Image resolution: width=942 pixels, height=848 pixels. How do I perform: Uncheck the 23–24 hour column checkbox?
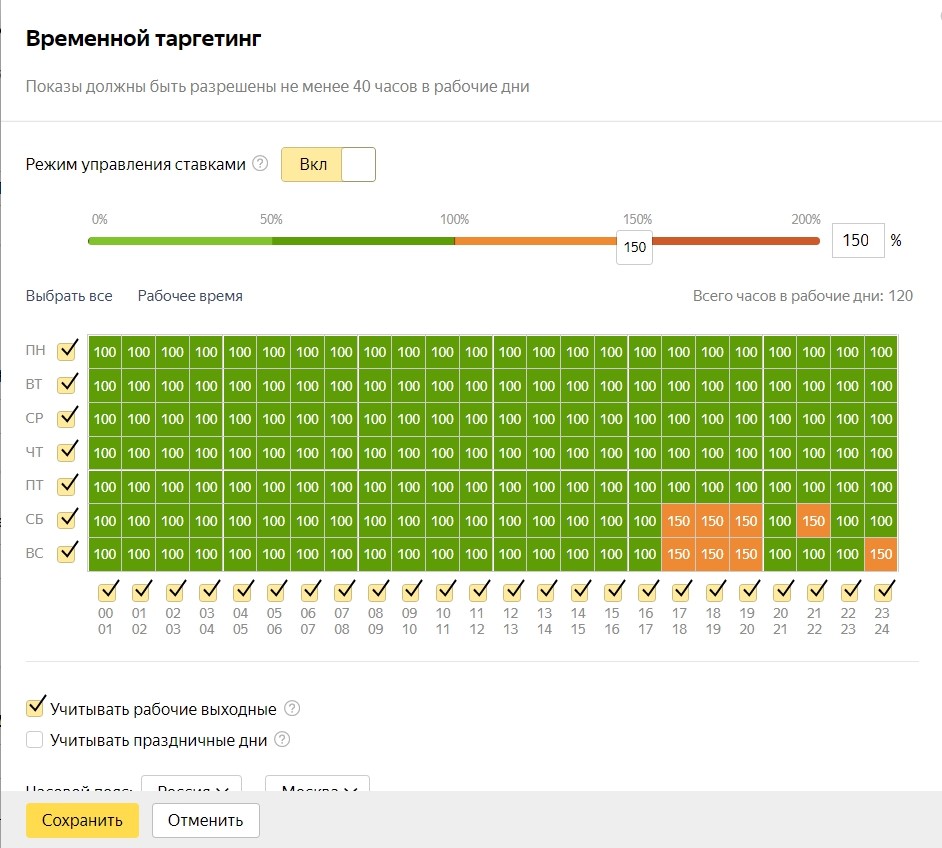[881, 589]
